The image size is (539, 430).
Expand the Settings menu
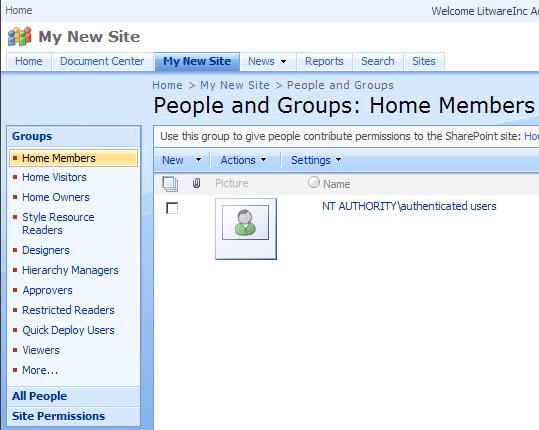pos(316,160)
